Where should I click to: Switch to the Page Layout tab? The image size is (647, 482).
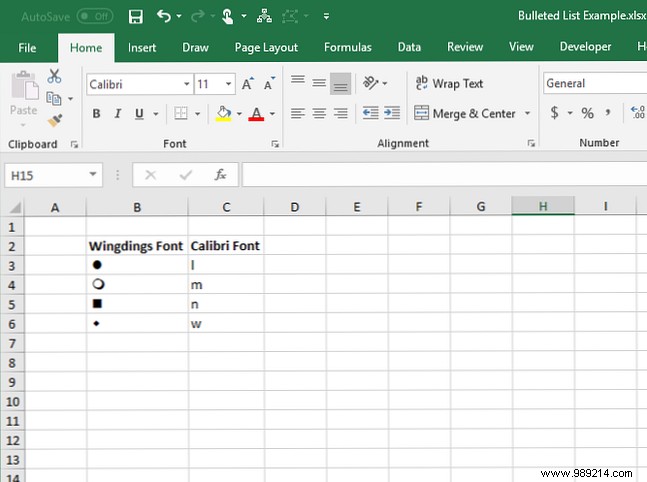266,47
